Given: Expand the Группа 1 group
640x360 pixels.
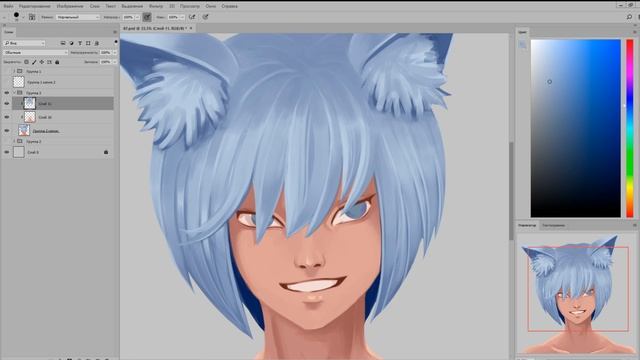Looking at the screenshot, I should click(x=14, y=71).
